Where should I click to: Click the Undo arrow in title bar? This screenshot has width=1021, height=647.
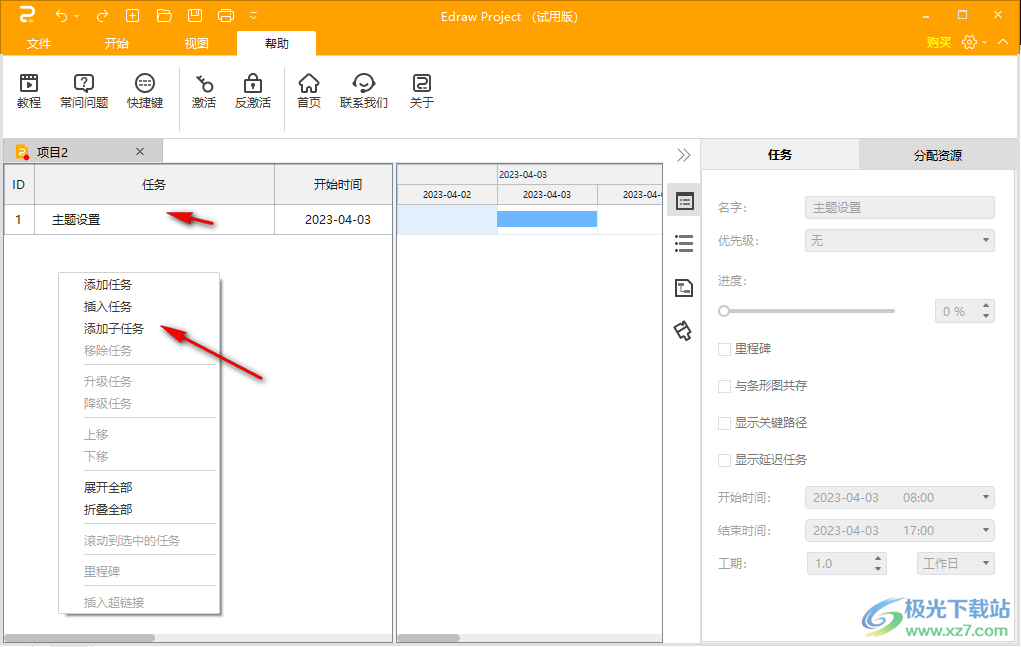pyautogui.click(x=62, y=16)
